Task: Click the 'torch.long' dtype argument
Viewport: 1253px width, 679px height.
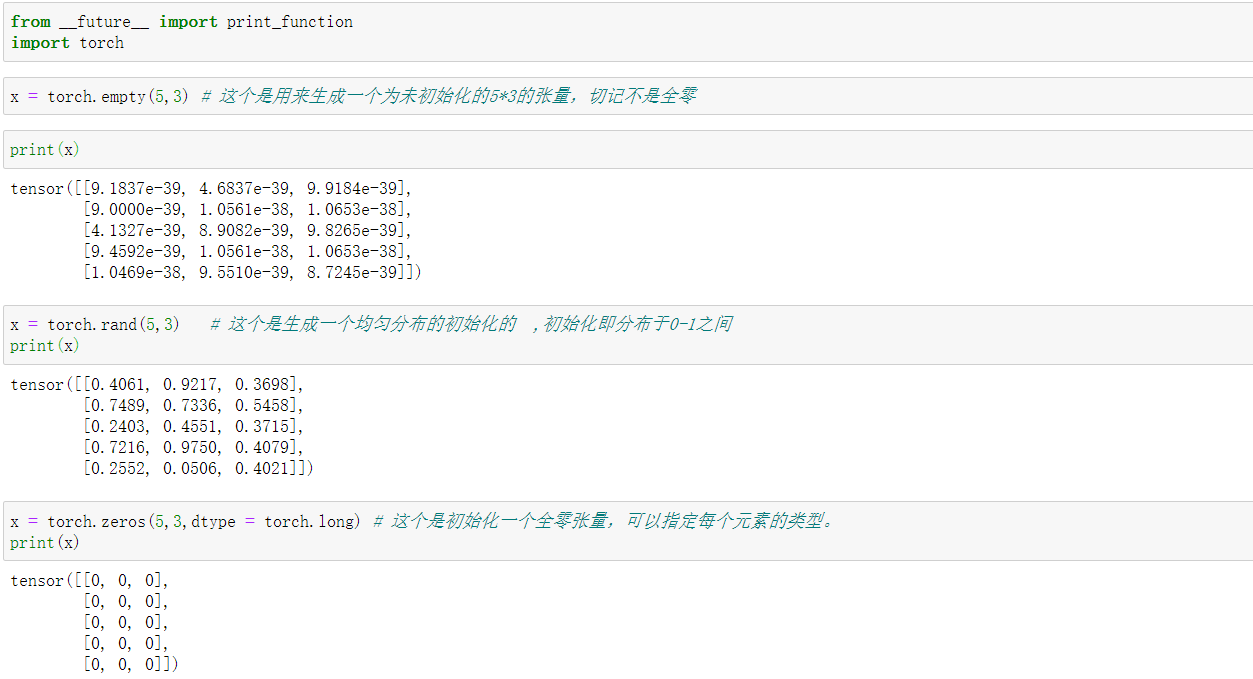Action: click(308, 522)
